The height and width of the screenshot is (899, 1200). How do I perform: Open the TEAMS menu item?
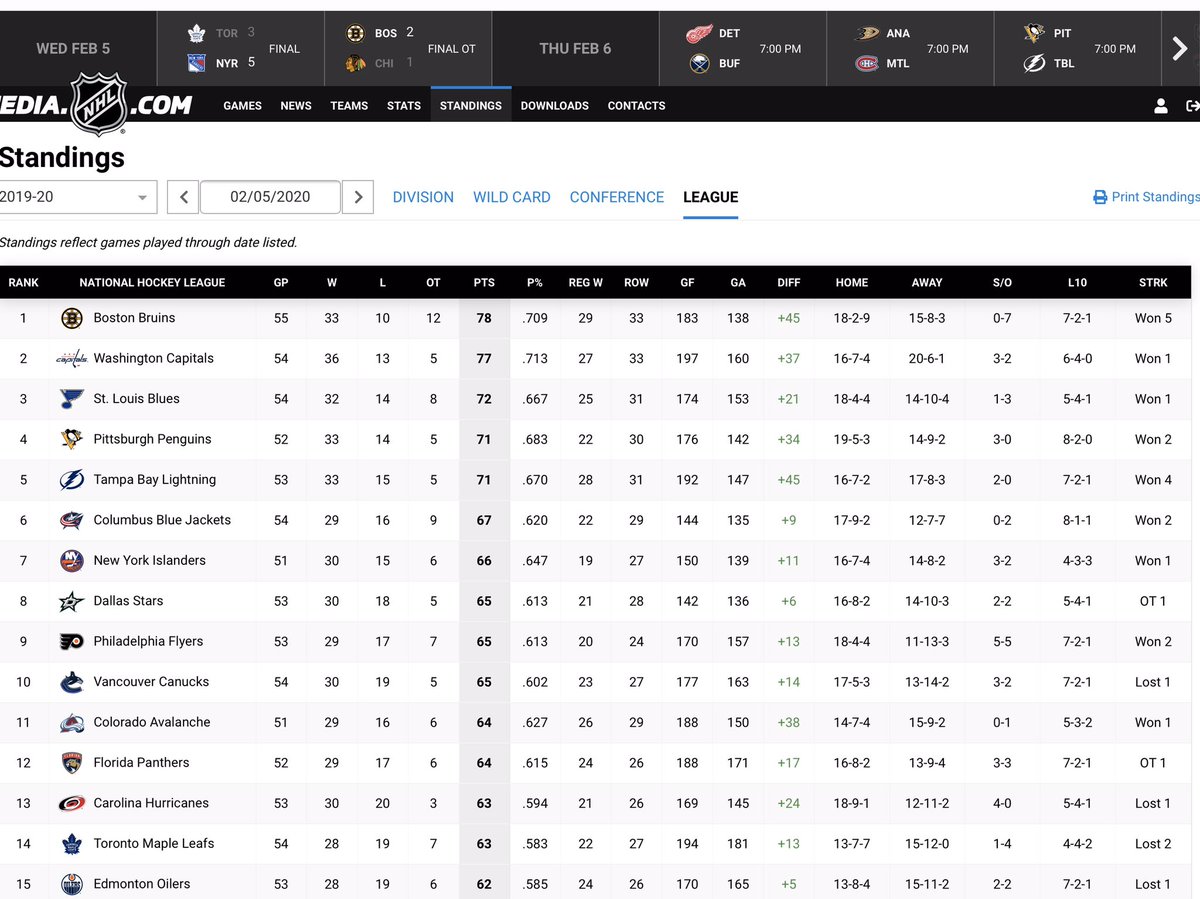pos(349,105)
